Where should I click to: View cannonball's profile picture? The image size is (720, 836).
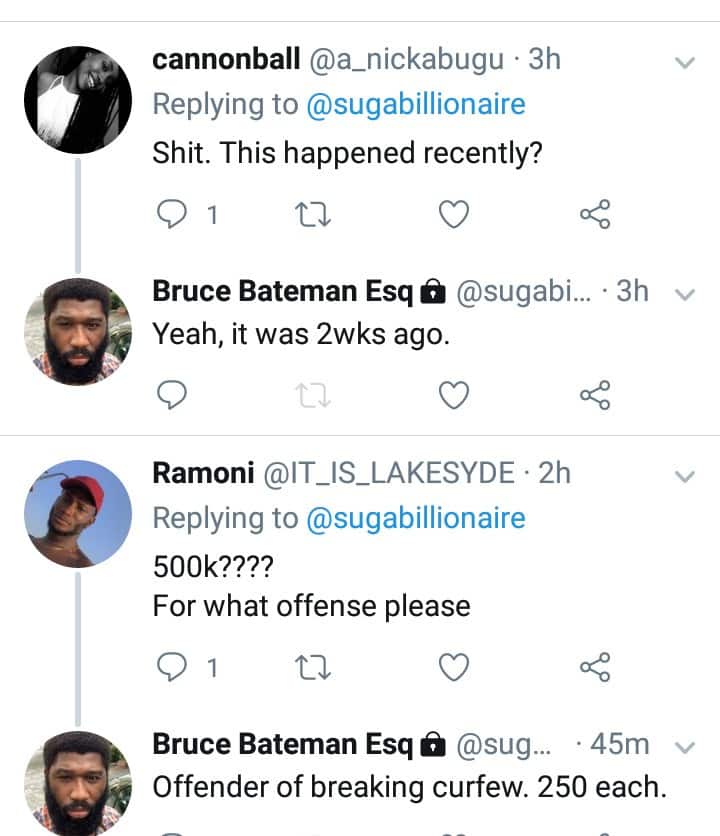(x=78, y=100)
